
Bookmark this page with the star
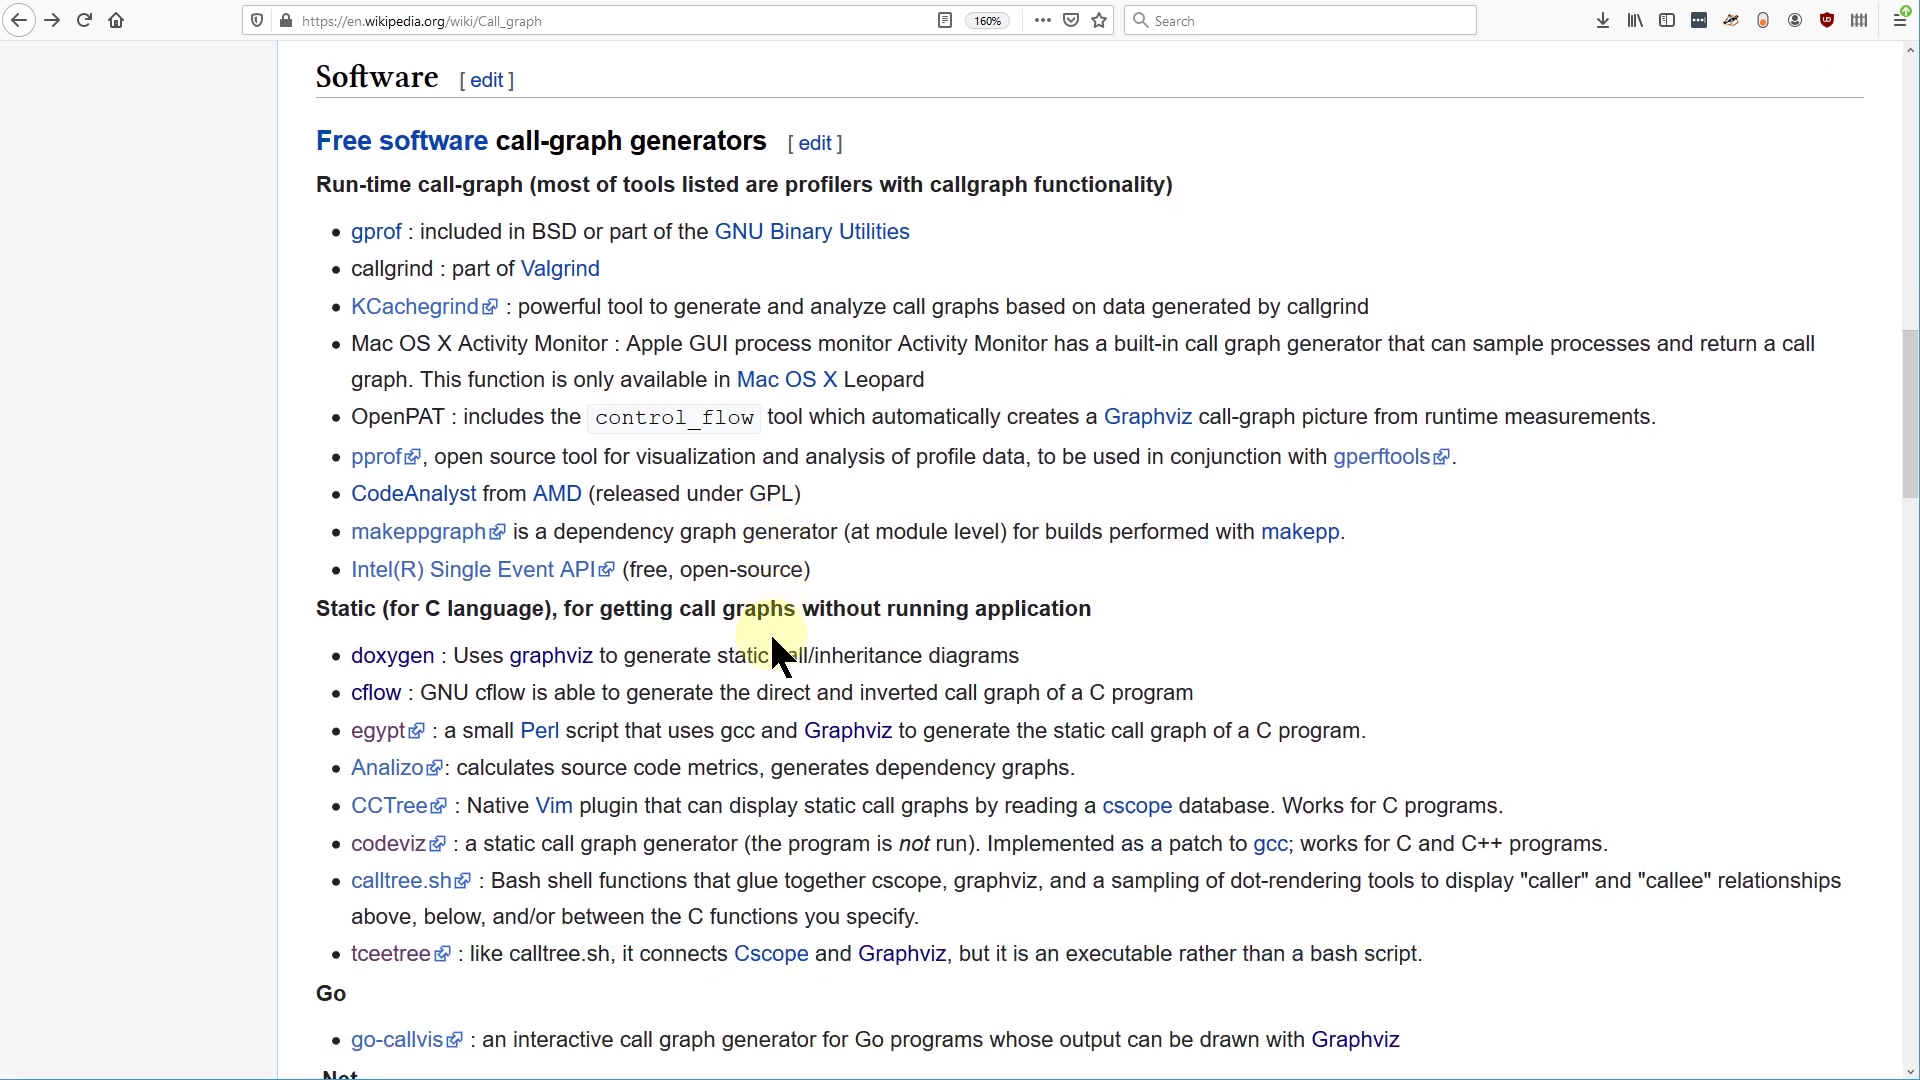point(1100,20)
